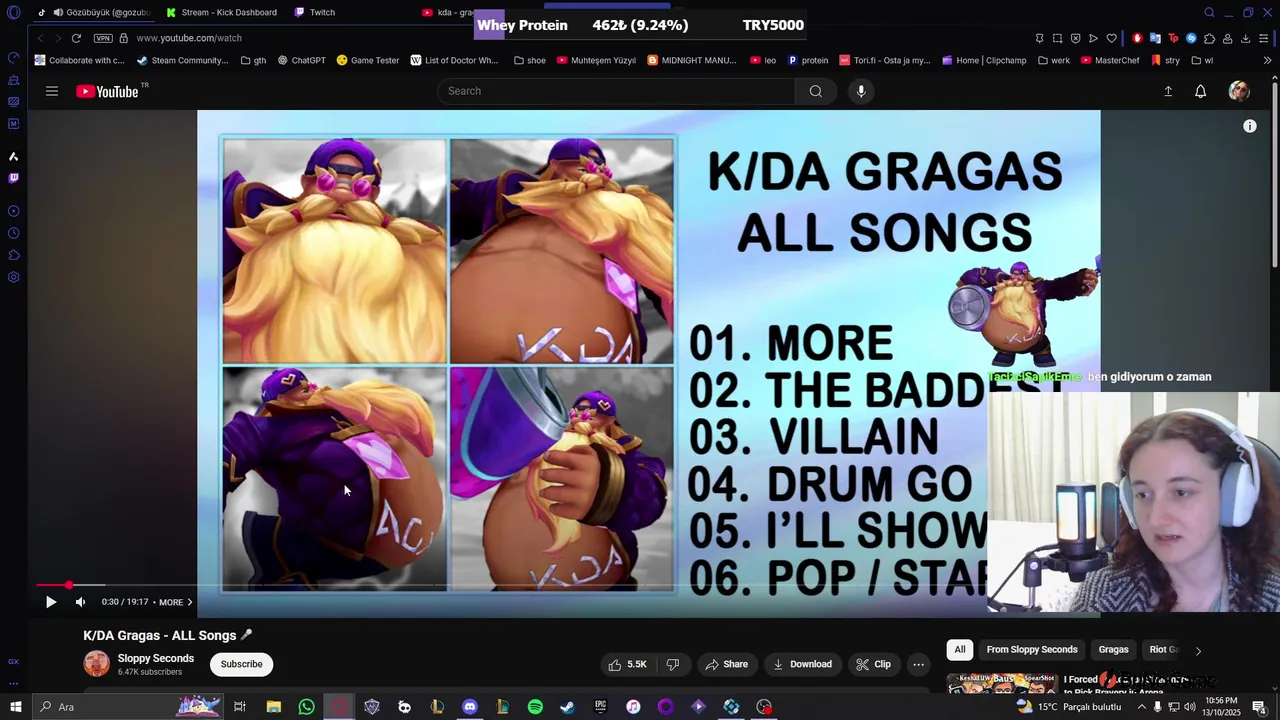Open Opera browser menu logo
The height and width of the screenshot is (720, 1280).
[x=14, y=13]
